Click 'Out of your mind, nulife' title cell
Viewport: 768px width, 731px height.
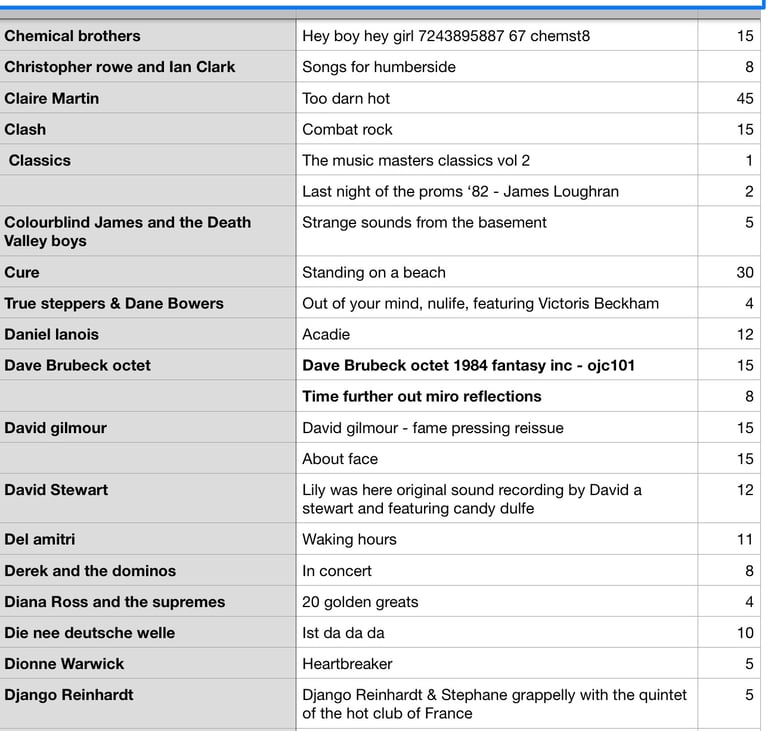[x=497, y=303]
